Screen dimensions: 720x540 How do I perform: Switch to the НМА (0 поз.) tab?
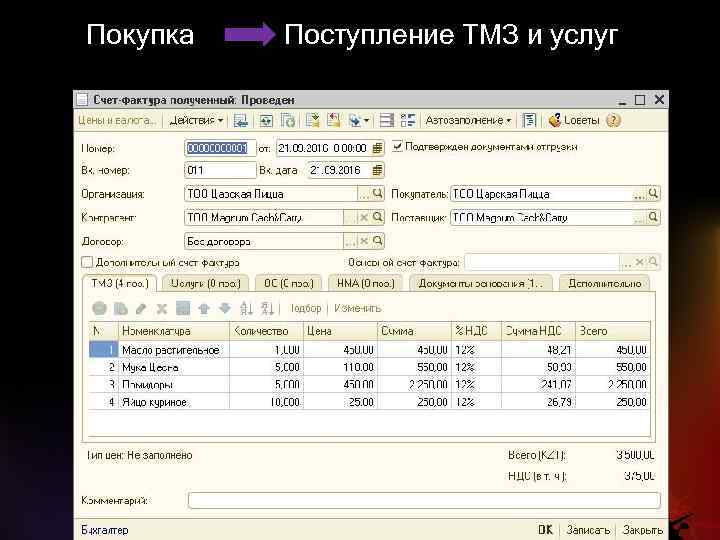[366, 283]
